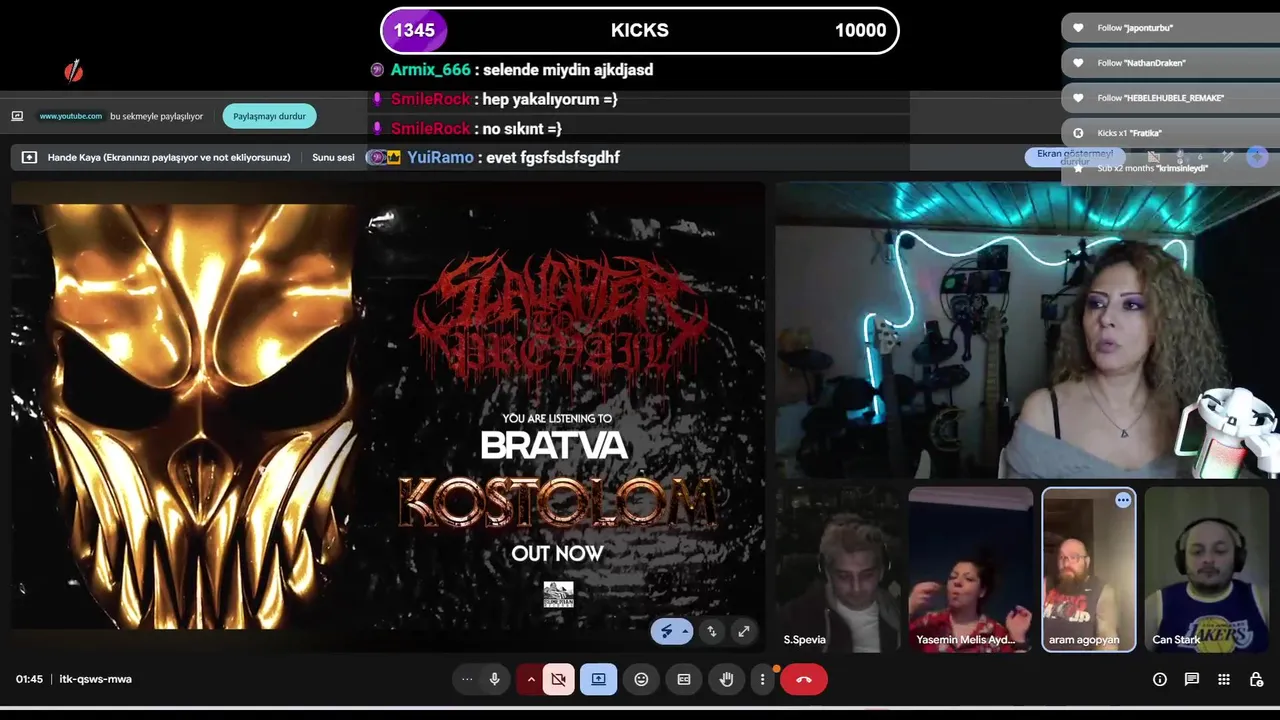The width and height of the screenshot is (1280, 720).
Task: Raise your hand in the meeting
Action: click(727, 679)
